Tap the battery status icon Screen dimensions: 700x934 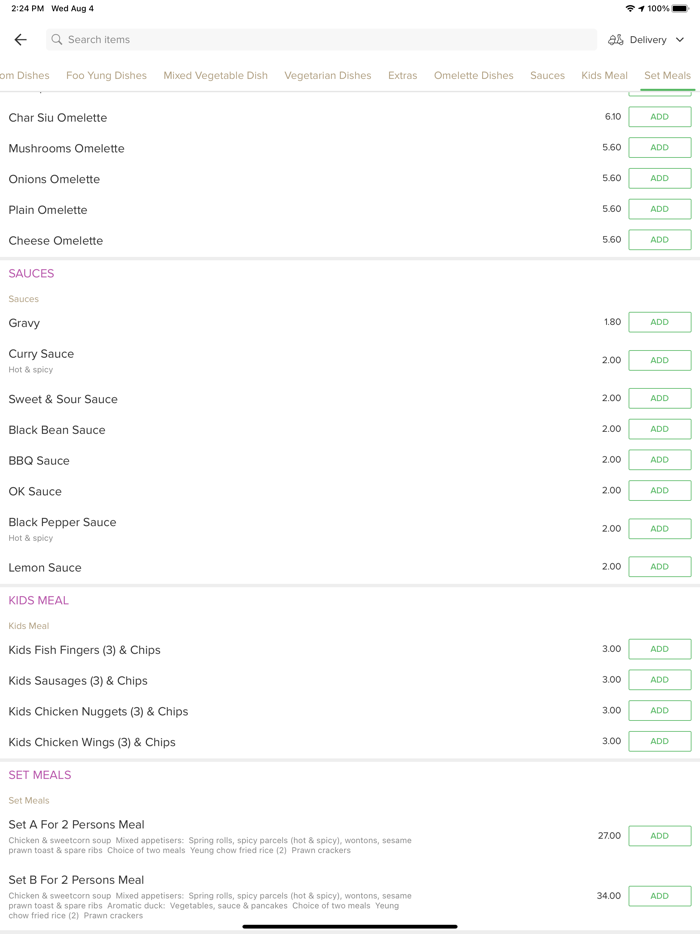pos(680,8)
